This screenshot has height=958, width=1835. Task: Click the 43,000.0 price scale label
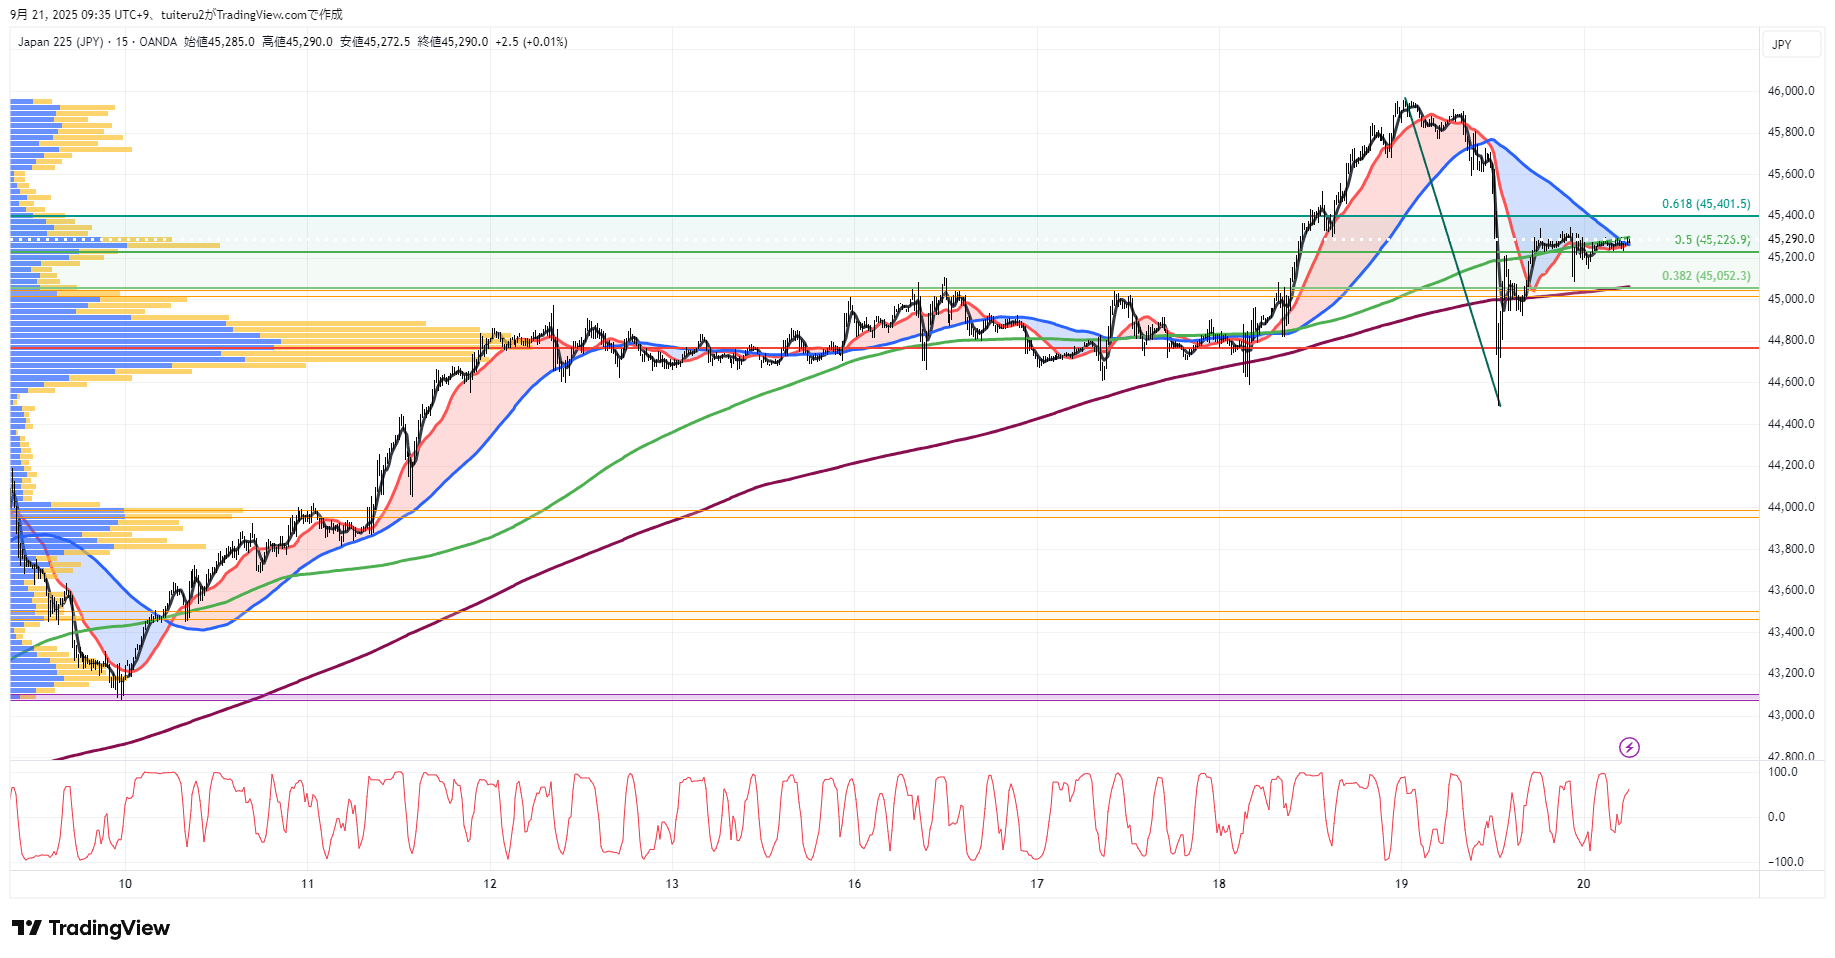pos(1790,715)
